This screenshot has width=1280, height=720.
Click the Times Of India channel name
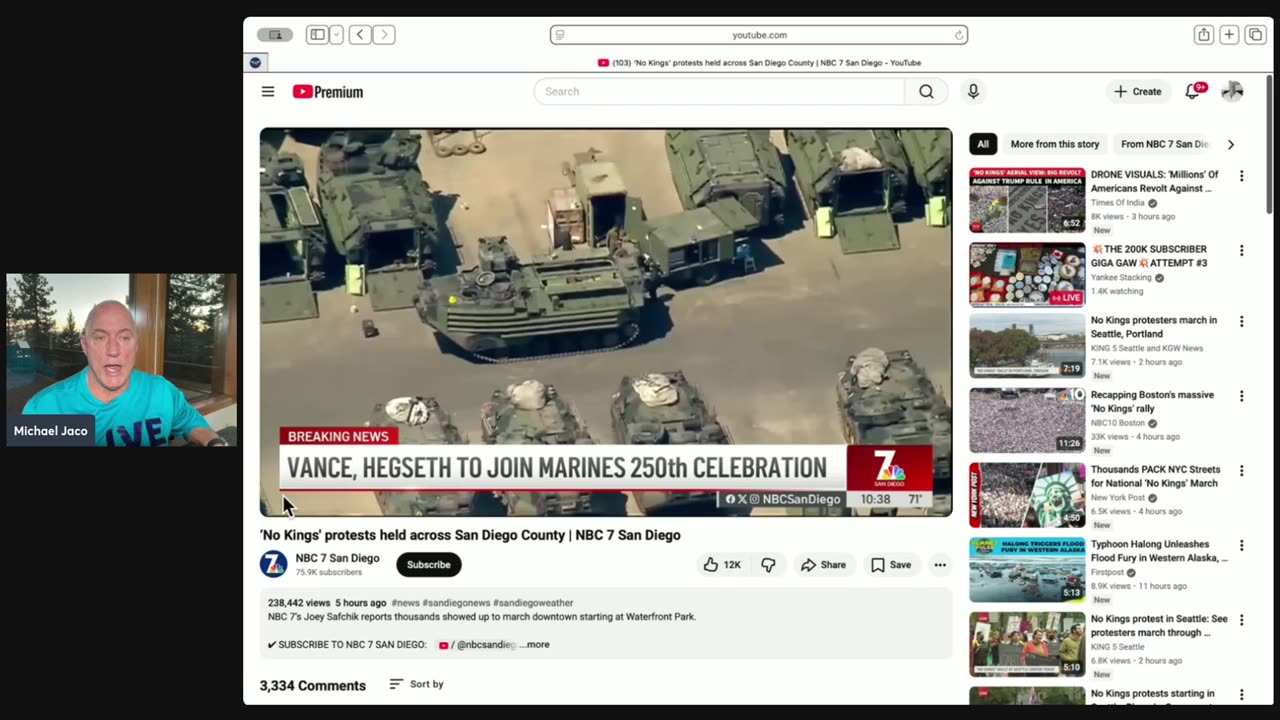click(x=1118, y=203)
